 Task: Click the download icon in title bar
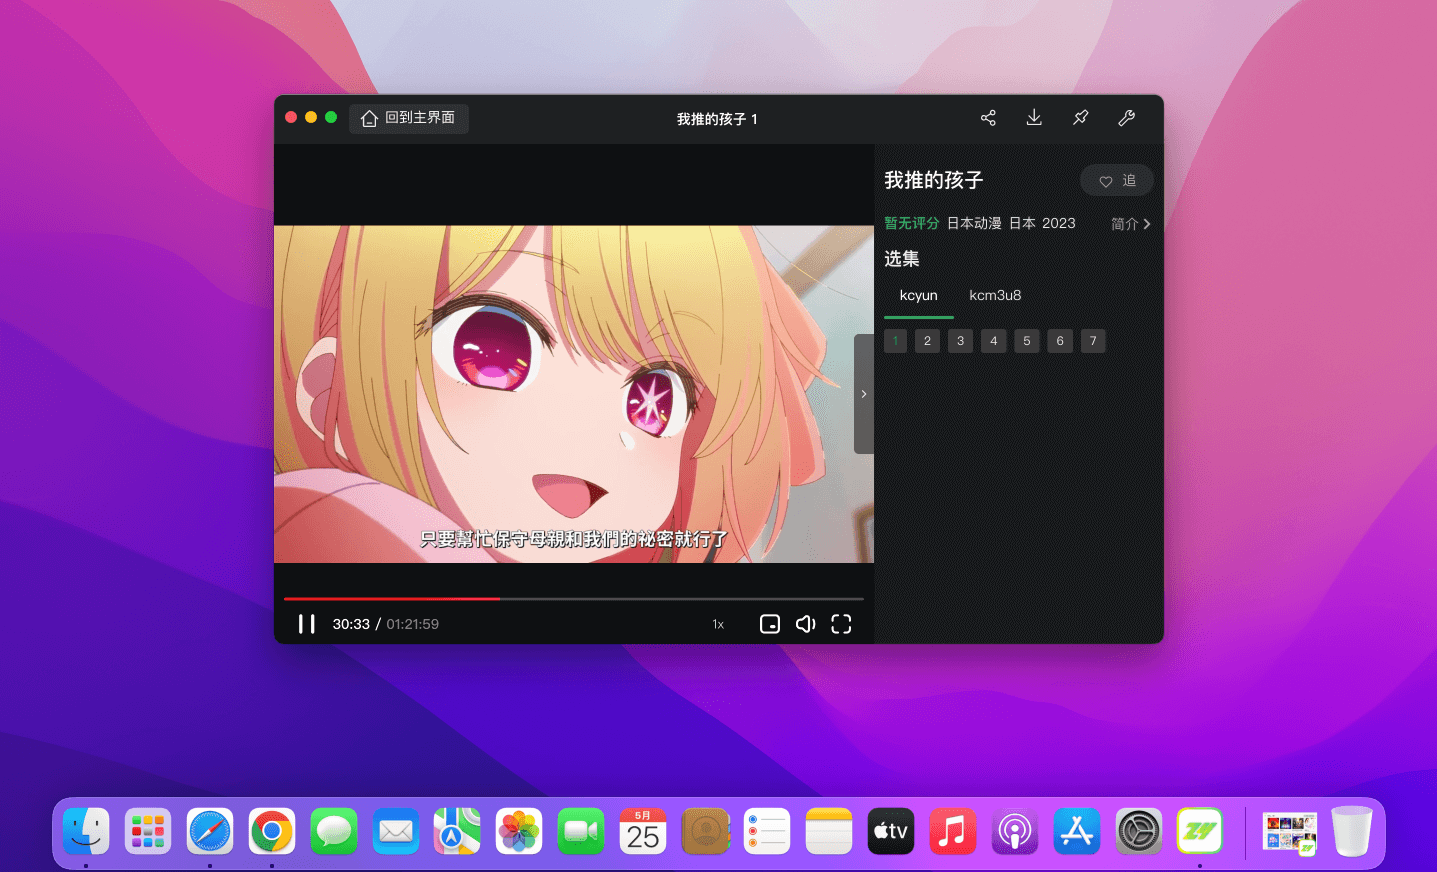point(1034,118)
